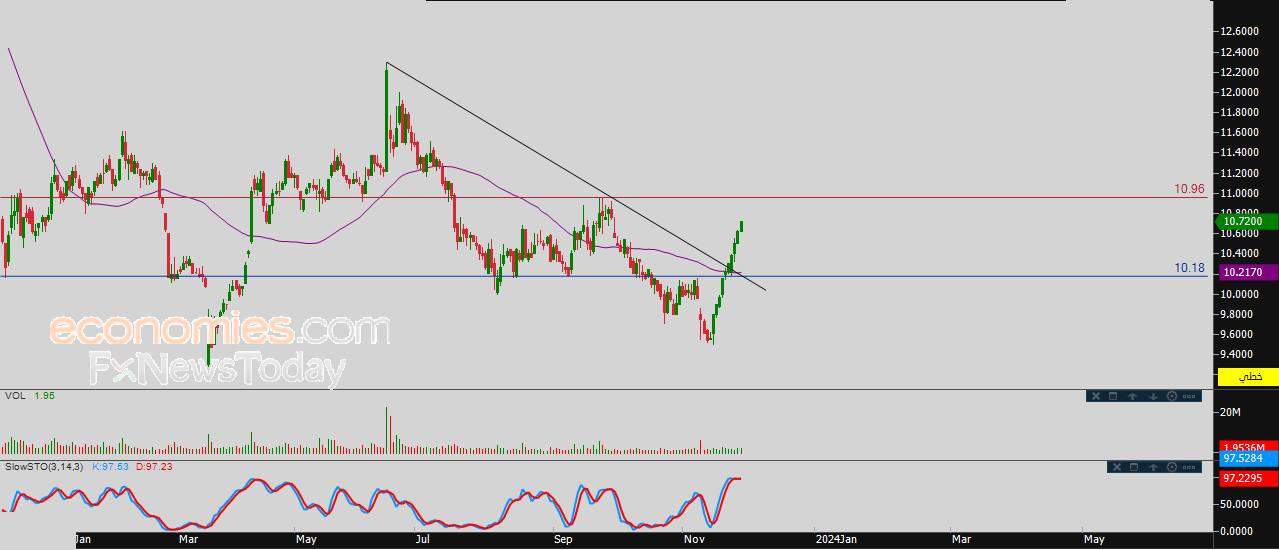
Task: Move the SlowSTO panel up
Action: click(1153, 467)
